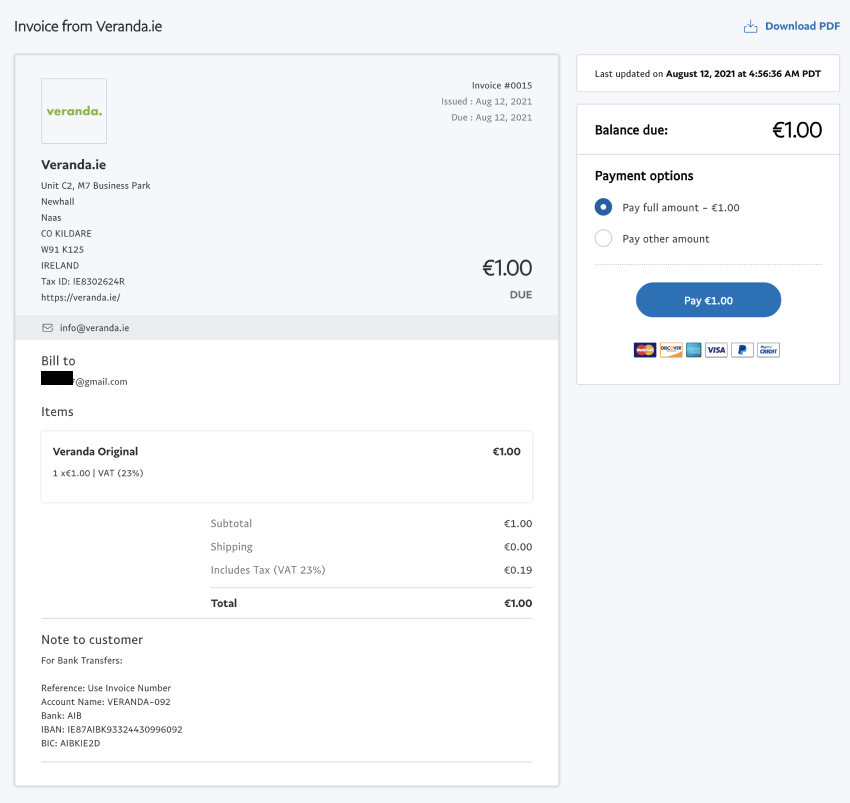
Task: Click the Bank: AIB line
Action: [61, 716]
